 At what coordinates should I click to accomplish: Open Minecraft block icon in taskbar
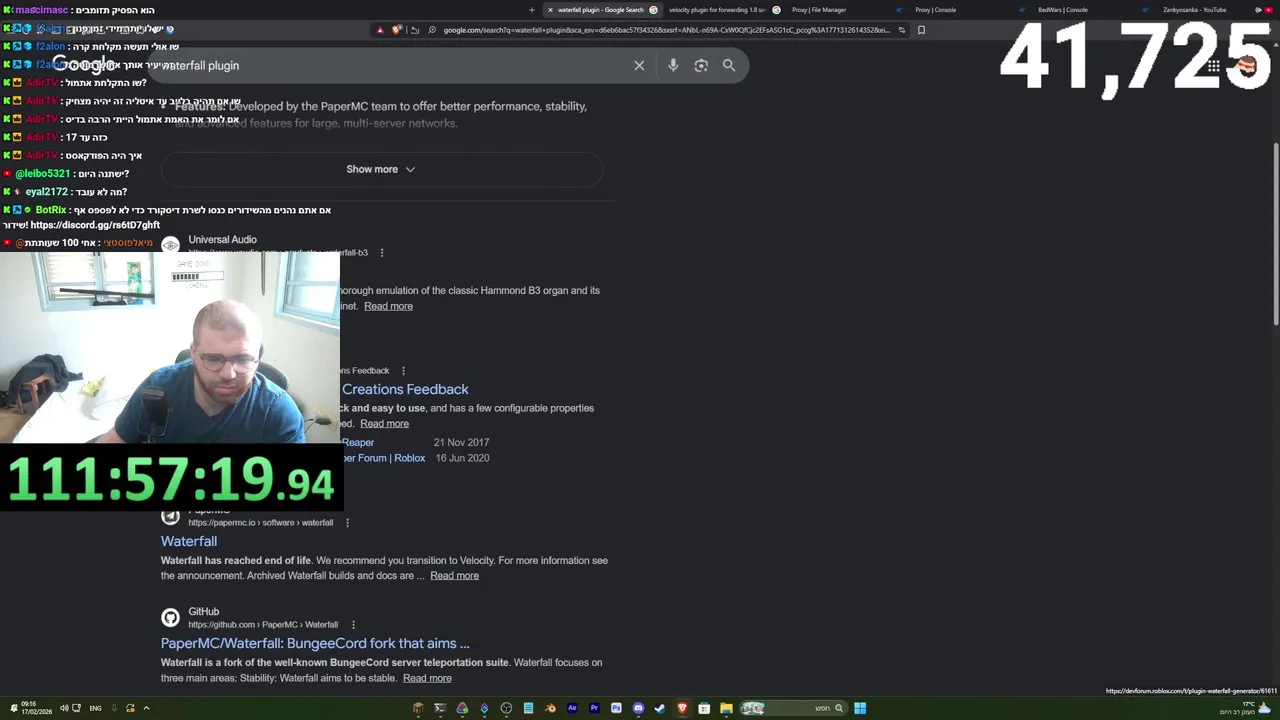tap(418, 708)
